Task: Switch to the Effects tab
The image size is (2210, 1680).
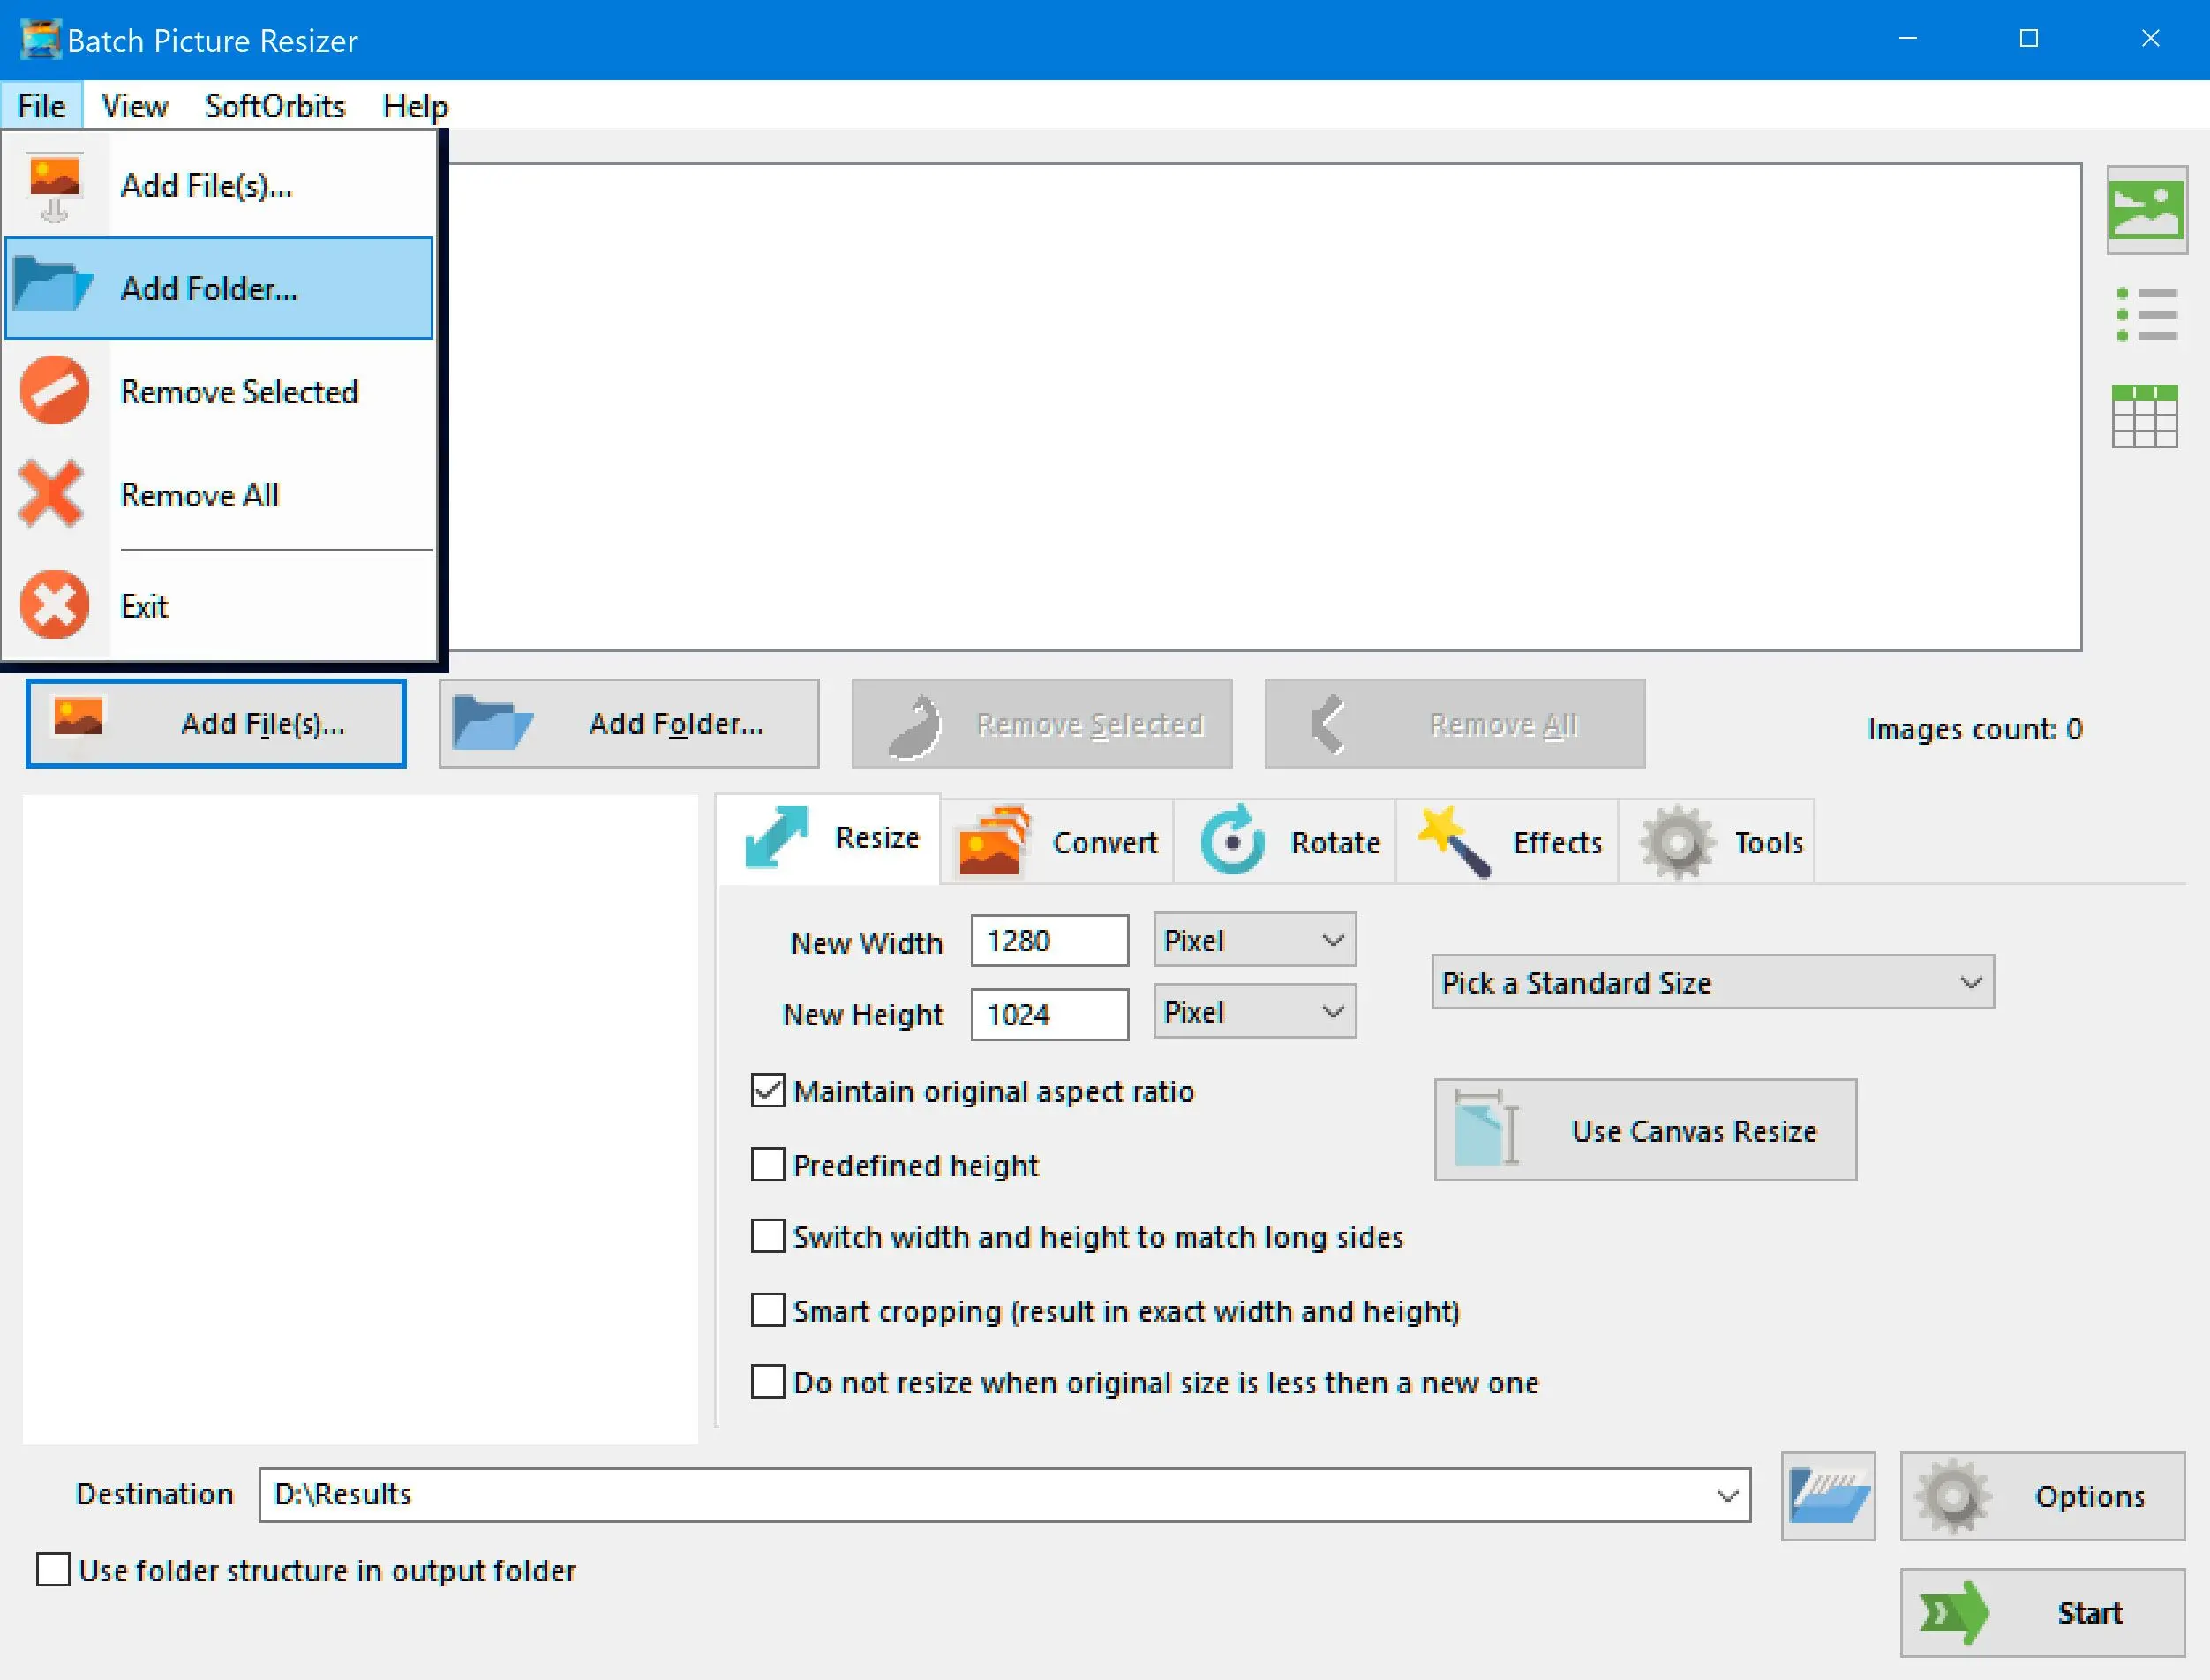Action: click(x=1516, y=840)
